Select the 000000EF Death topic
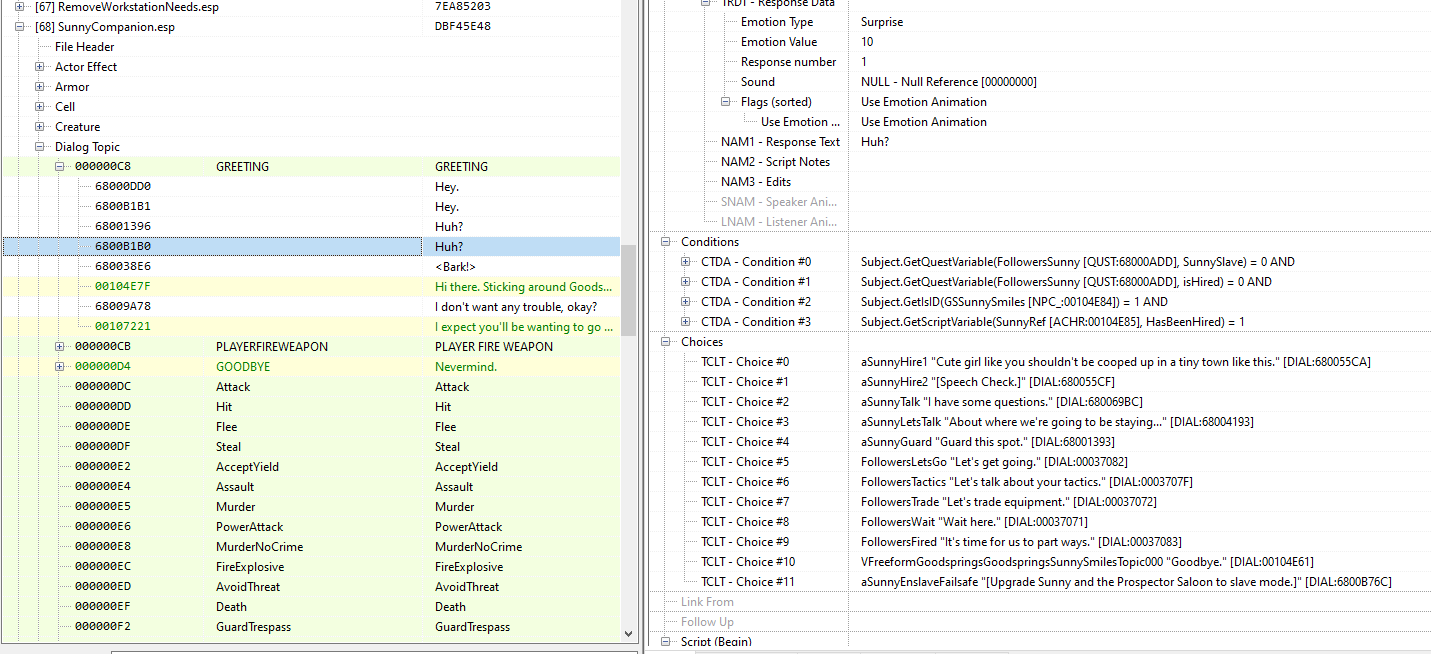This screenshot has height=654, width=1431. click(310, 607)
